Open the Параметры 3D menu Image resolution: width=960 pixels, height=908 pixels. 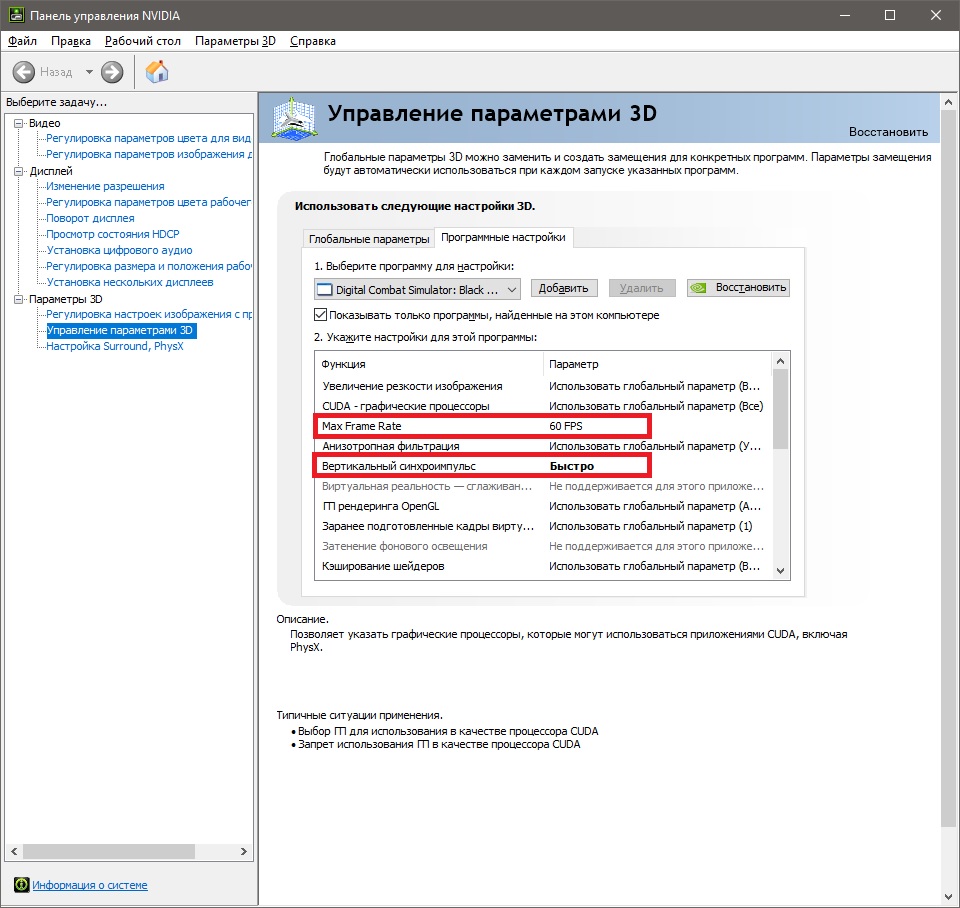tap(235, 41)
